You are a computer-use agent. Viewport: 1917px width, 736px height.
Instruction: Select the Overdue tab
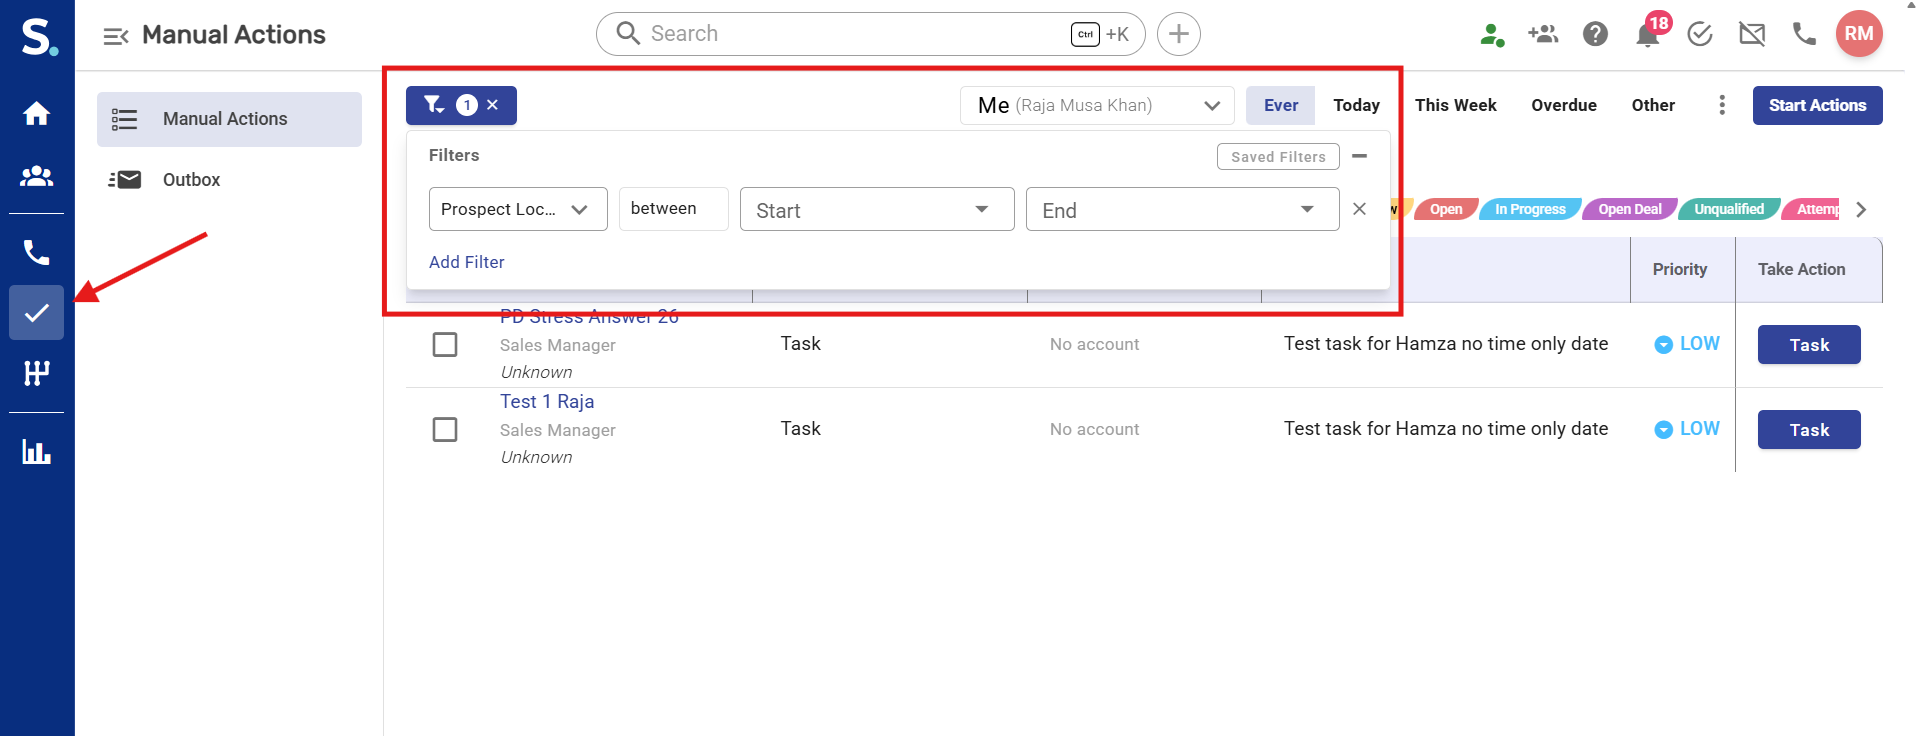tap(1564, 105)
